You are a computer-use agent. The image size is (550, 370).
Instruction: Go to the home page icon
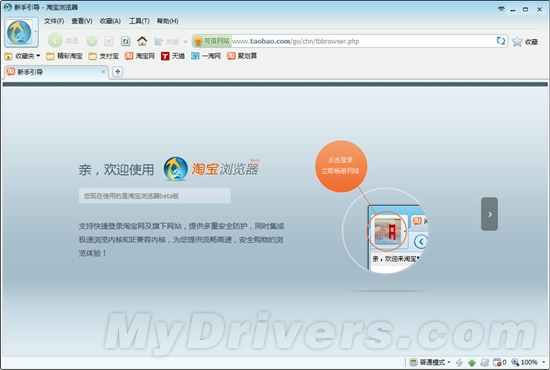click(x=142, y=41)
